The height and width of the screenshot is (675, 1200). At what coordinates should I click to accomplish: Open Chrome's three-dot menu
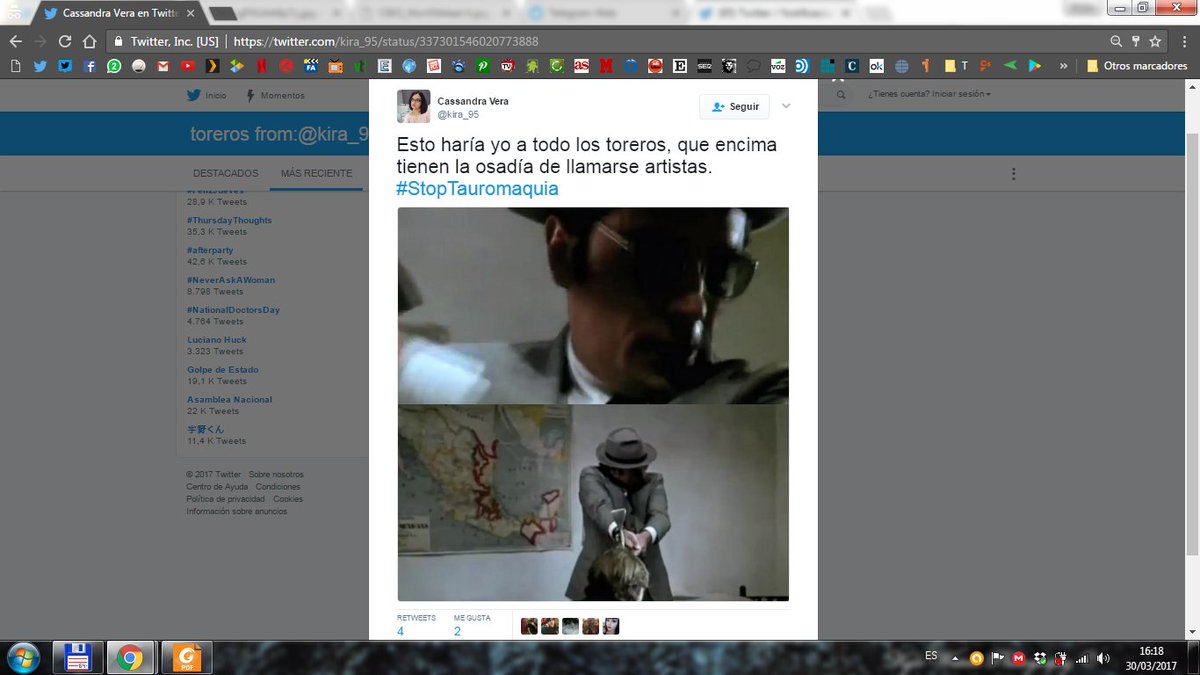[x=1183, y=42]
